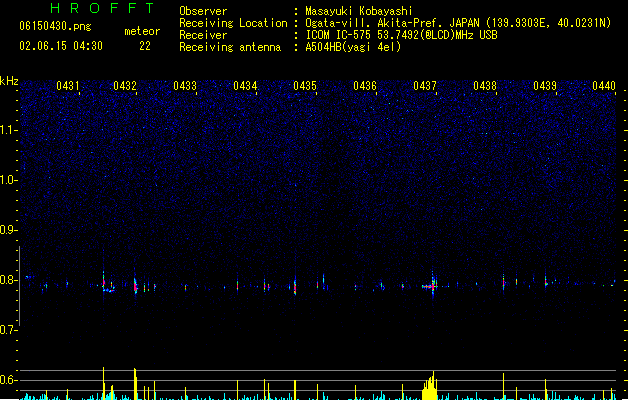
Task: Click the large yellow burst below 0437
Action: (430, 386)
